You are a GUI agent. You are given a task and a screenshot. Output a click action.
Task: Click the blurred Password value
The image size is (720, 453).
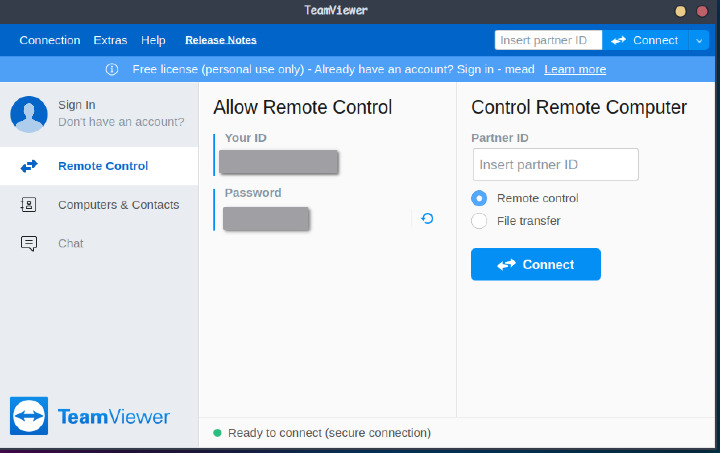coord(266,218)
